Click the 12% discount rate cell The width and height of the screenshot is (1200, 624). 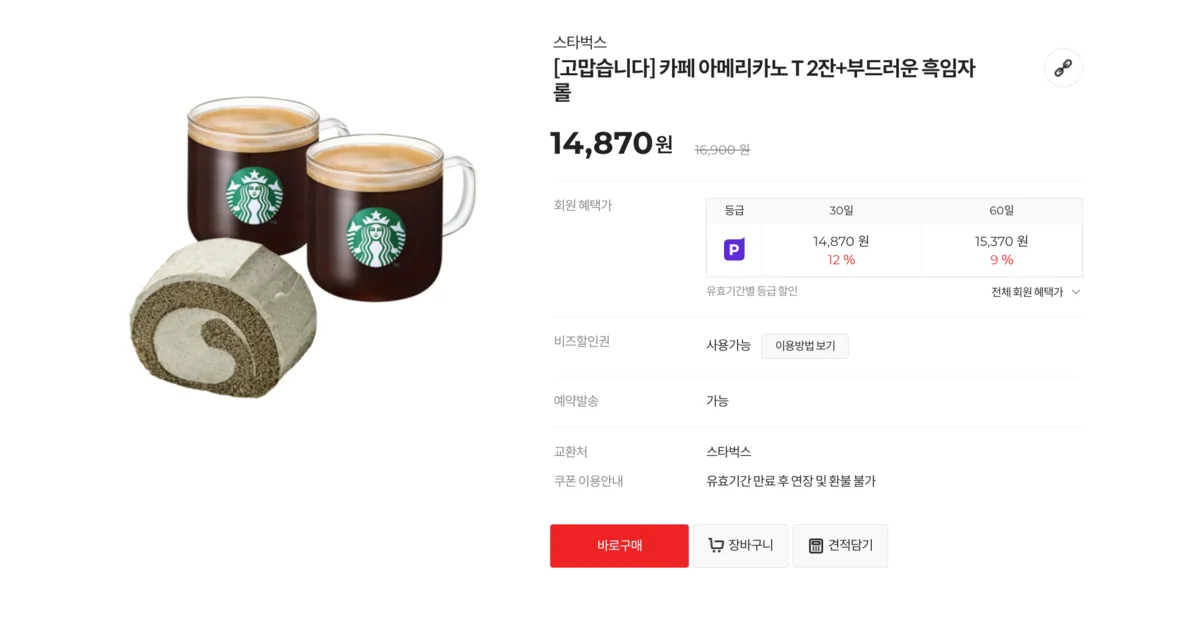[x=842, y=259]
